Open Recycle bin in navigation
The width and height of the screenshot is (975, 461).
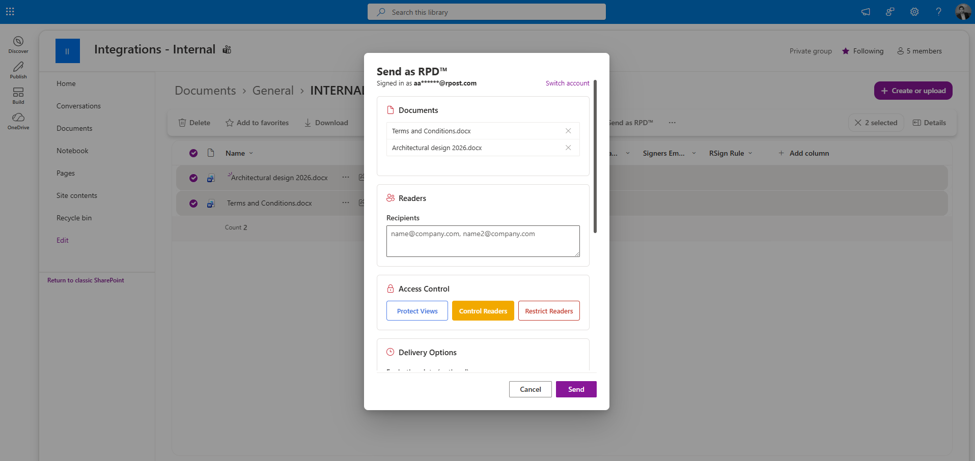tap(75, 218)
